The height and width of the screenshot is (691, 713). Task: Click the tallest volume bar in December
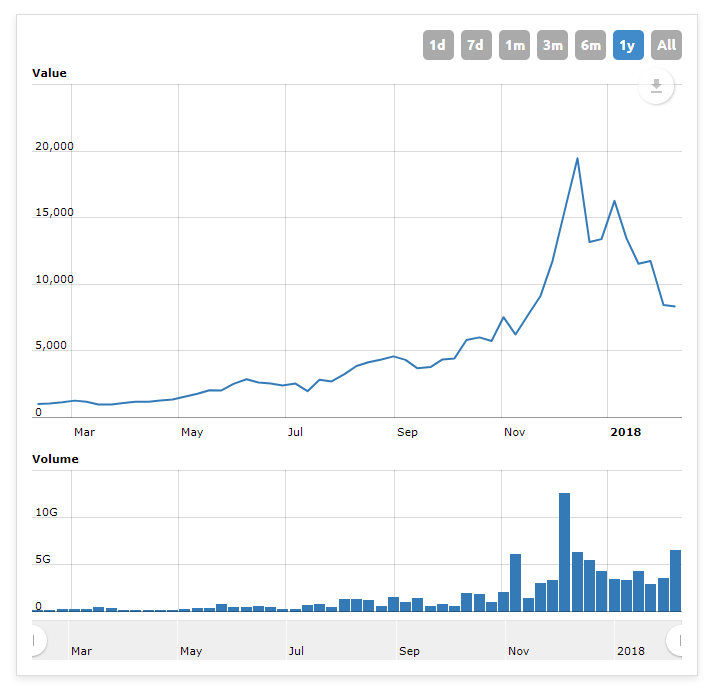[x=564, y=552]
